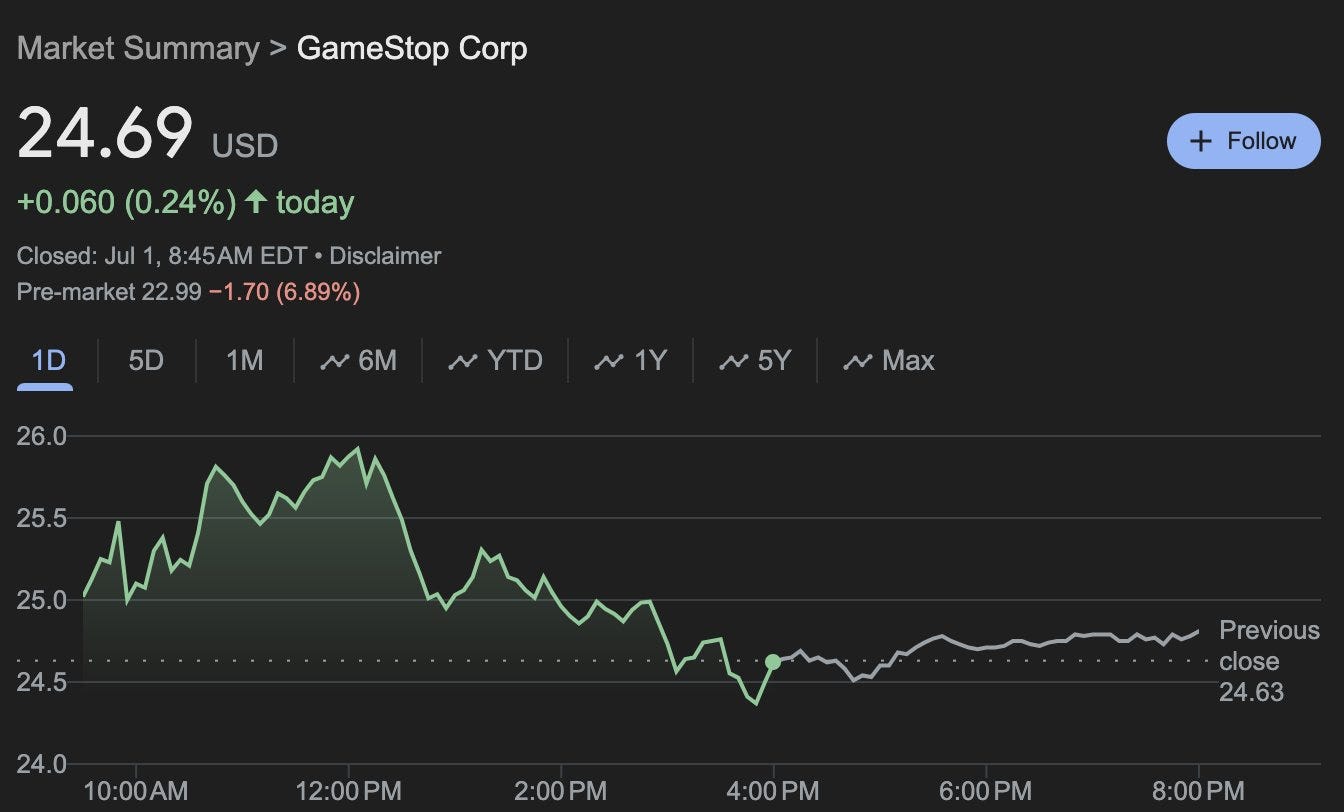The image size is (1344, 812).
Task: Select the 1D range tab
Action: point(48,361)
